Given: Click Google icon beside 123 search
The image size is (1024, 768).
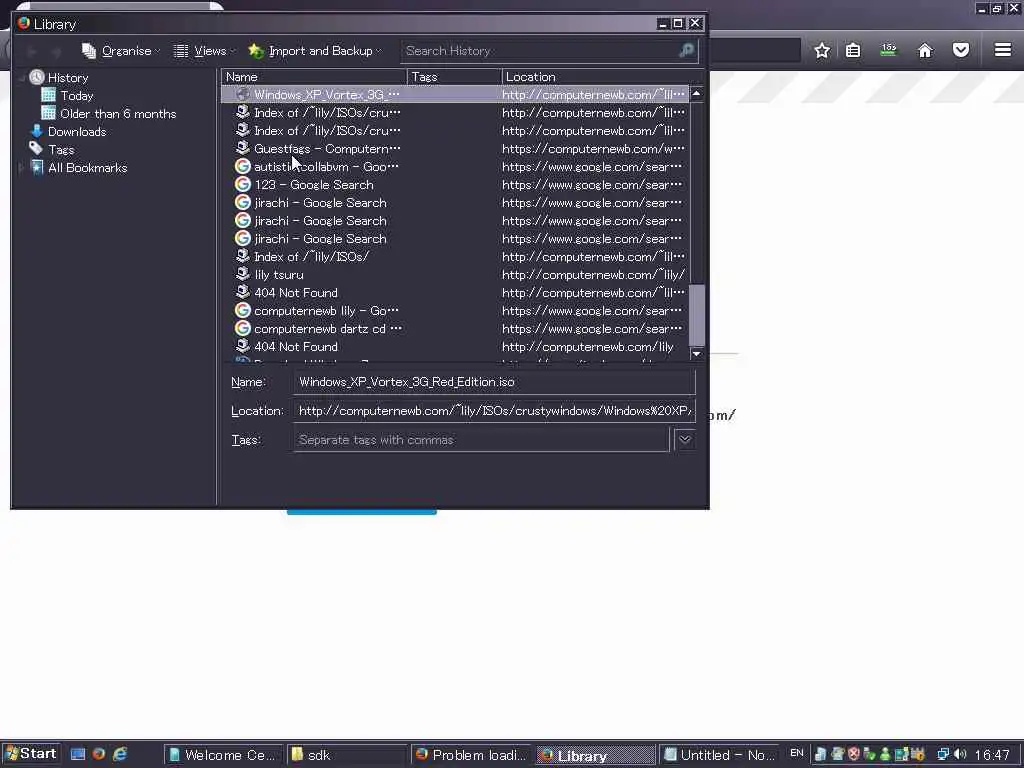Looking at the screenshot, I should pyautogui.click(x=243, y=184).
